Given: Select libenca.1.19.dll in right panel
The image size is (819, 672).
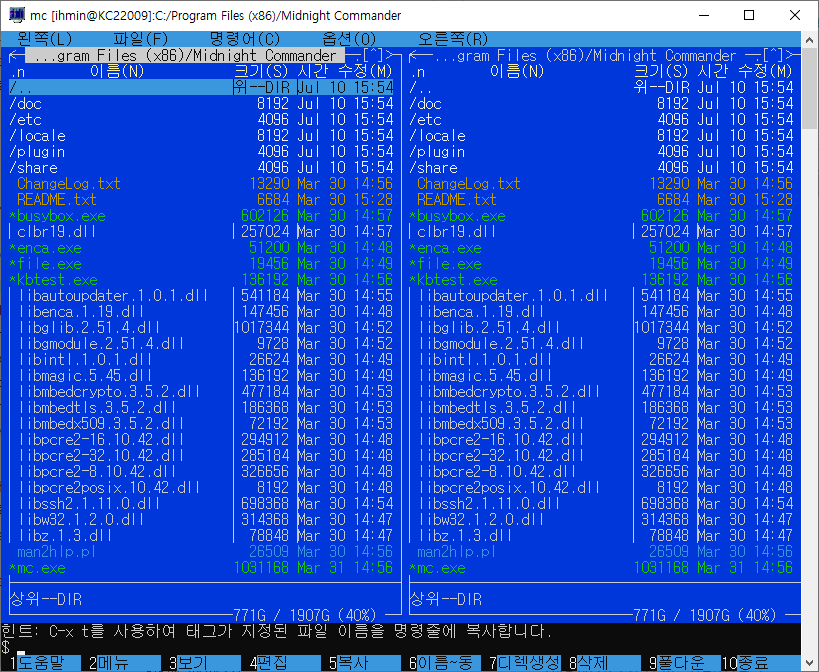Looking at the screenshot, I should [x=601, y=312].
